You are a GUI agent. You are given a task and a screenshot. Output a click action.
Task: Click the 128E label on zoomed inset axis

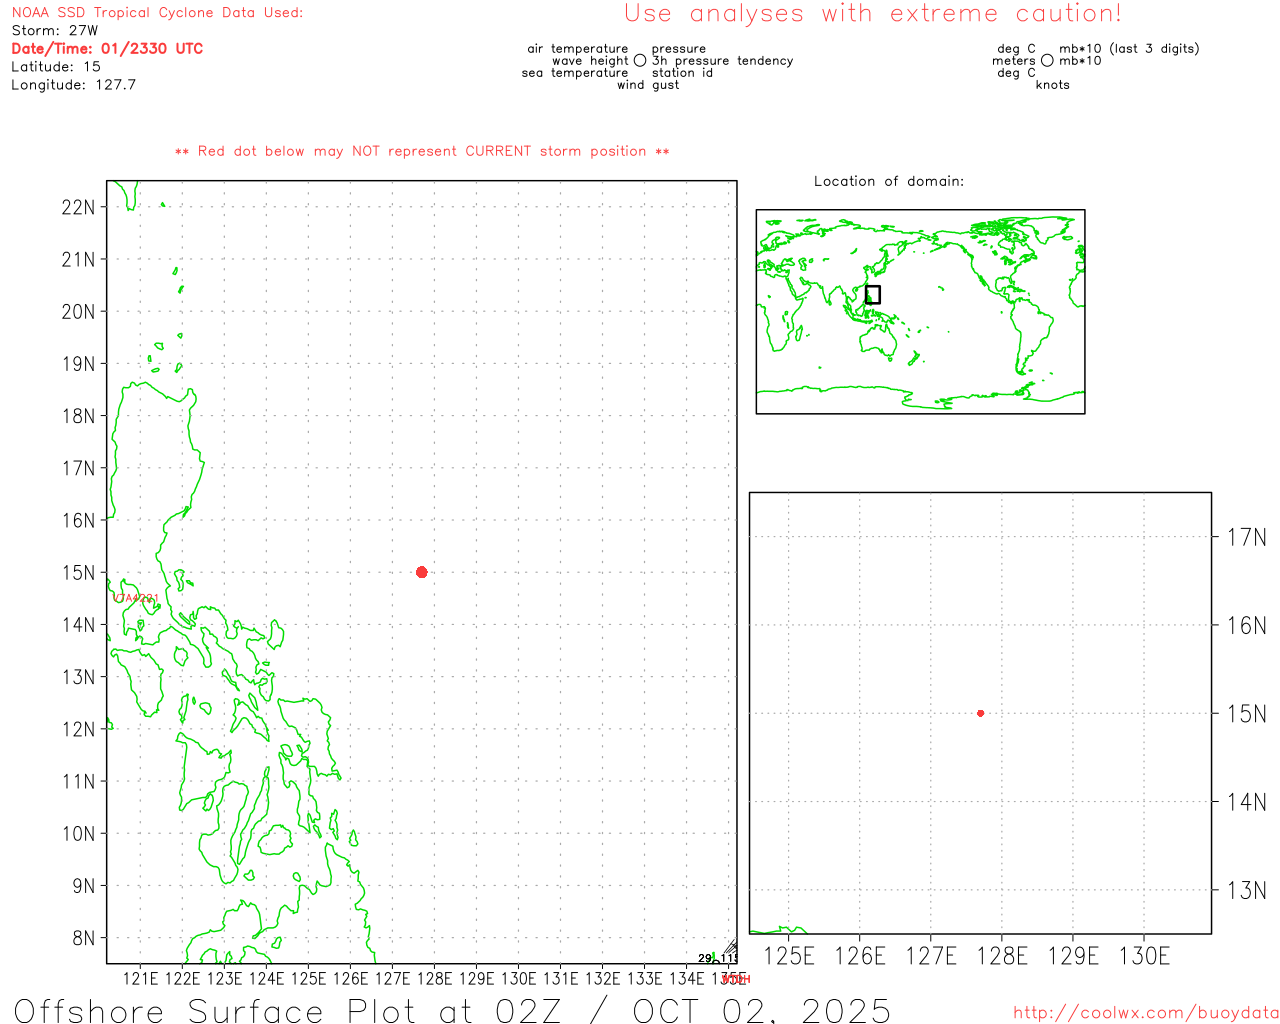pos(1002,957)
